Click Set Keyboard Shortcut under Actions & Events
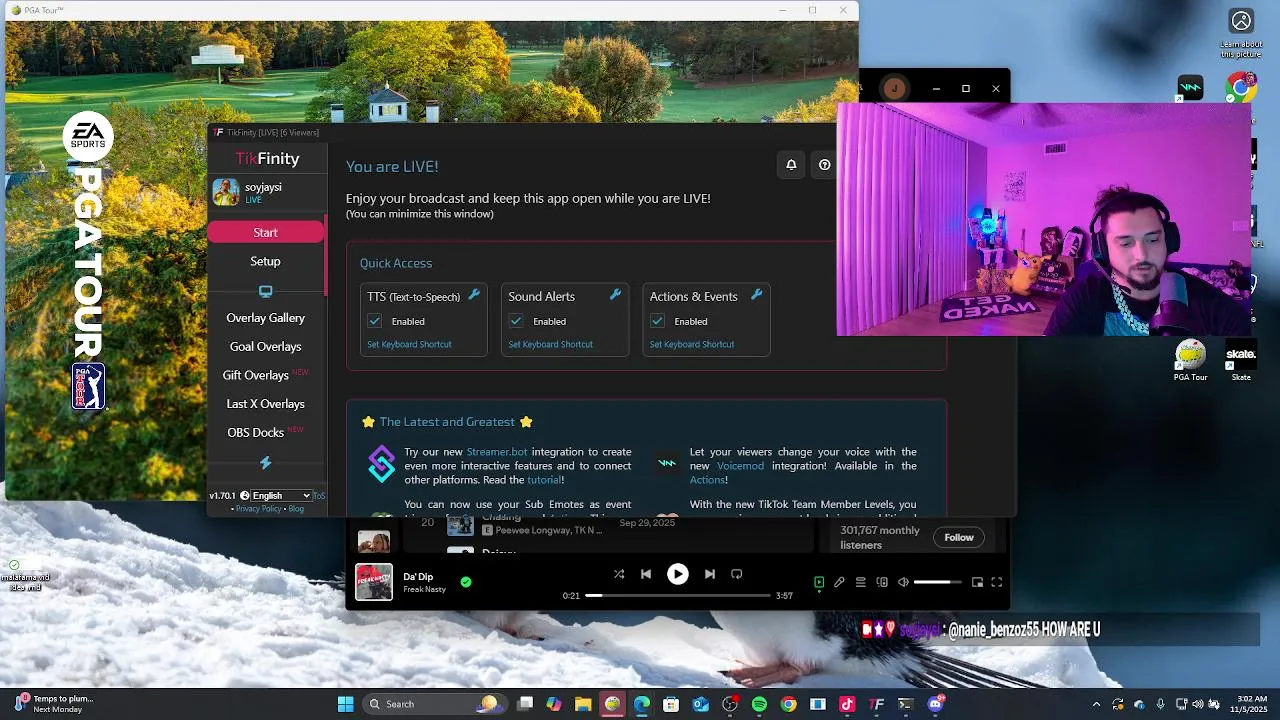The width and height of the screenshot is (1280, 720). pyautogui.click(x=692, y=344)
